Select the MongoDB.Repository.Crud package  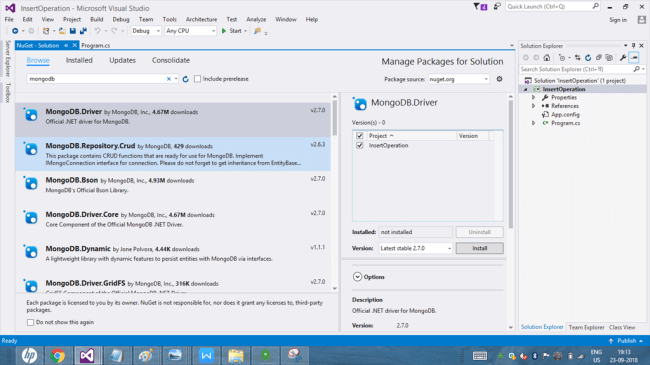click(173, 154)
